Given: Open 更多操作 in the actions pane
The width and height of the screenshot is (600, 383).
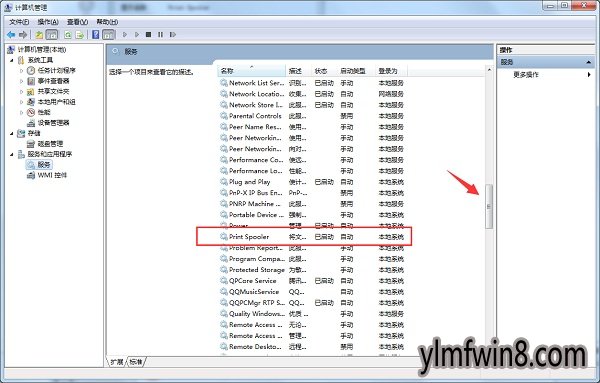Looking at the screenshot, I should tap(545, 75).
